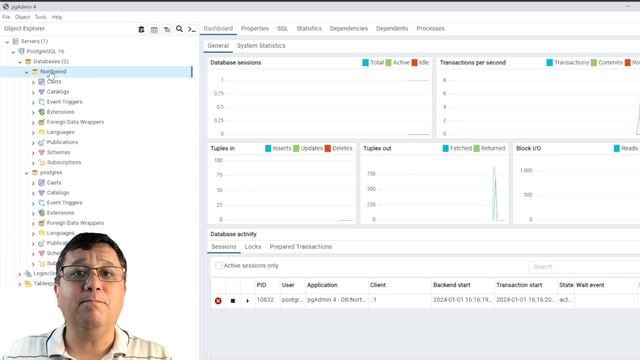Screen dimensions: 640x360
Task: Select the General dashboard sub-tab
Action: [218, 46]
